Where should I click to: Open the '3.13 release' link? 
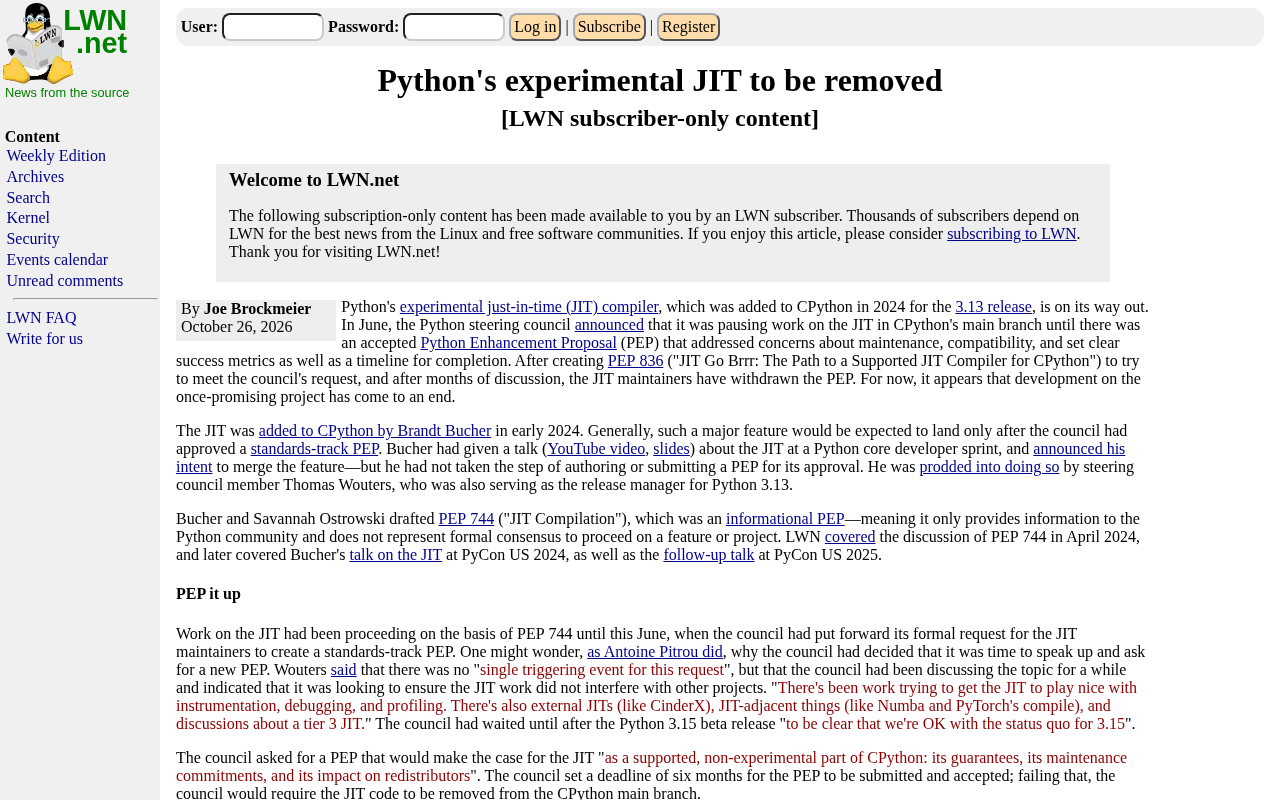993,307
